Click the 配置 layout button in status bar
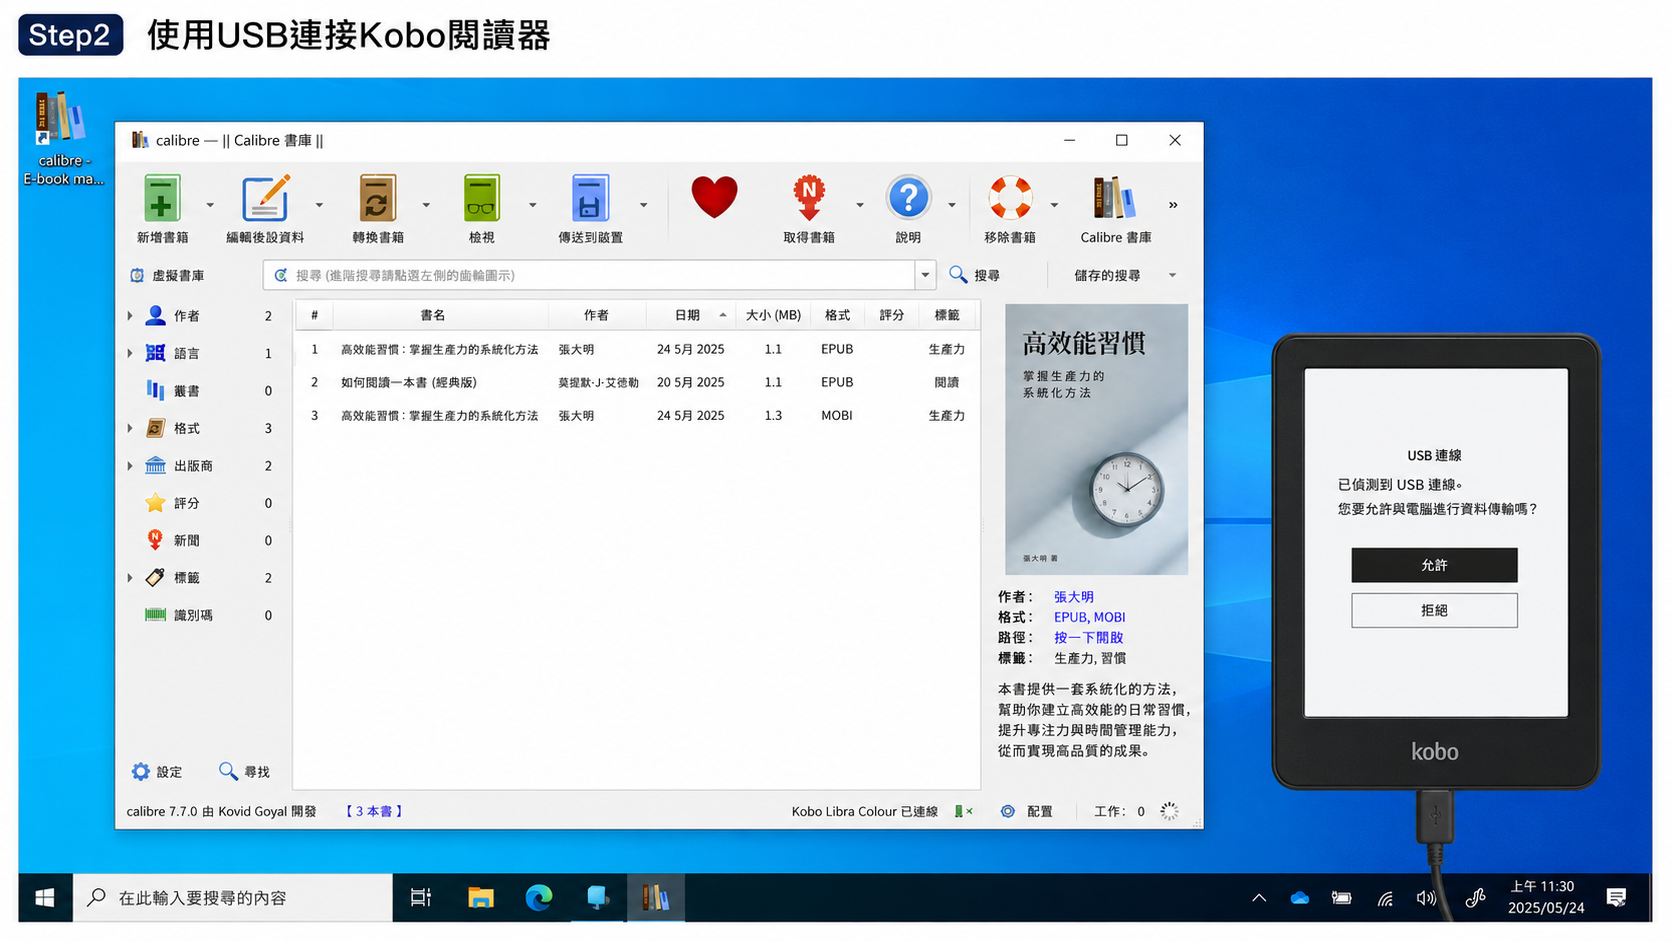1672x941 pixels. 1027,811
